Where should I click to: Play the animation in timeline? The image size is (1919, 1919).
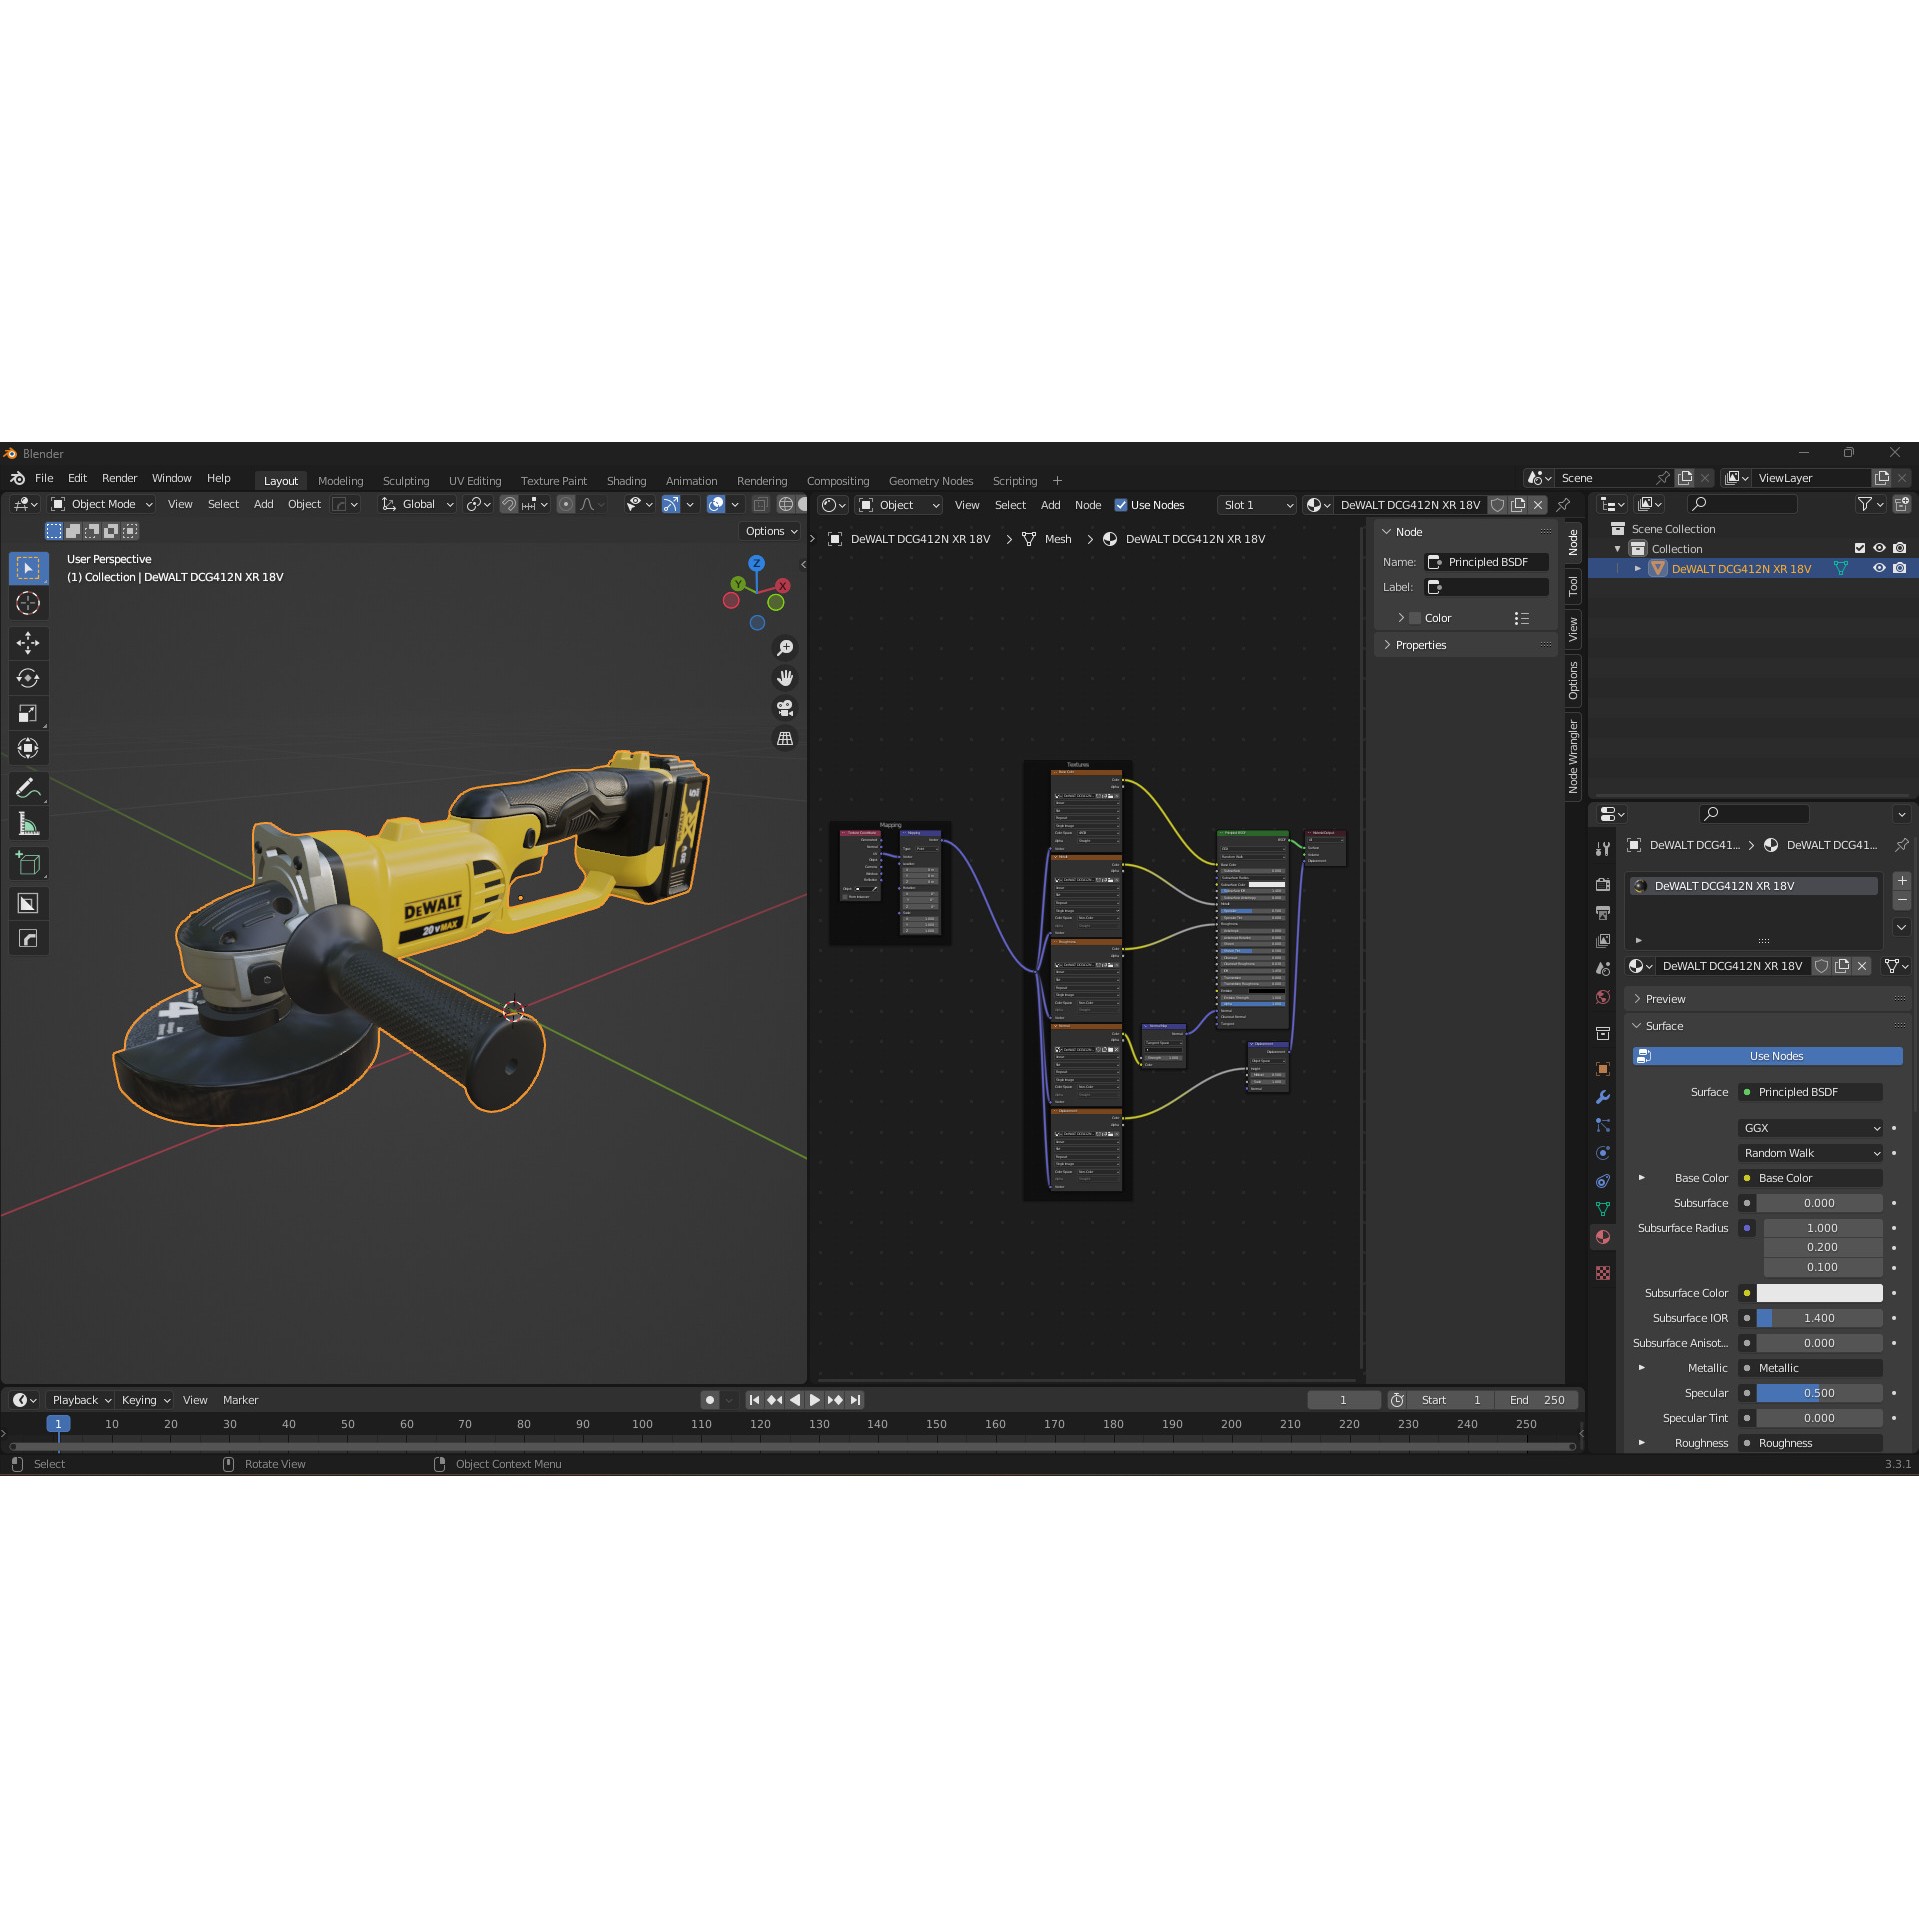(815, 1400)
